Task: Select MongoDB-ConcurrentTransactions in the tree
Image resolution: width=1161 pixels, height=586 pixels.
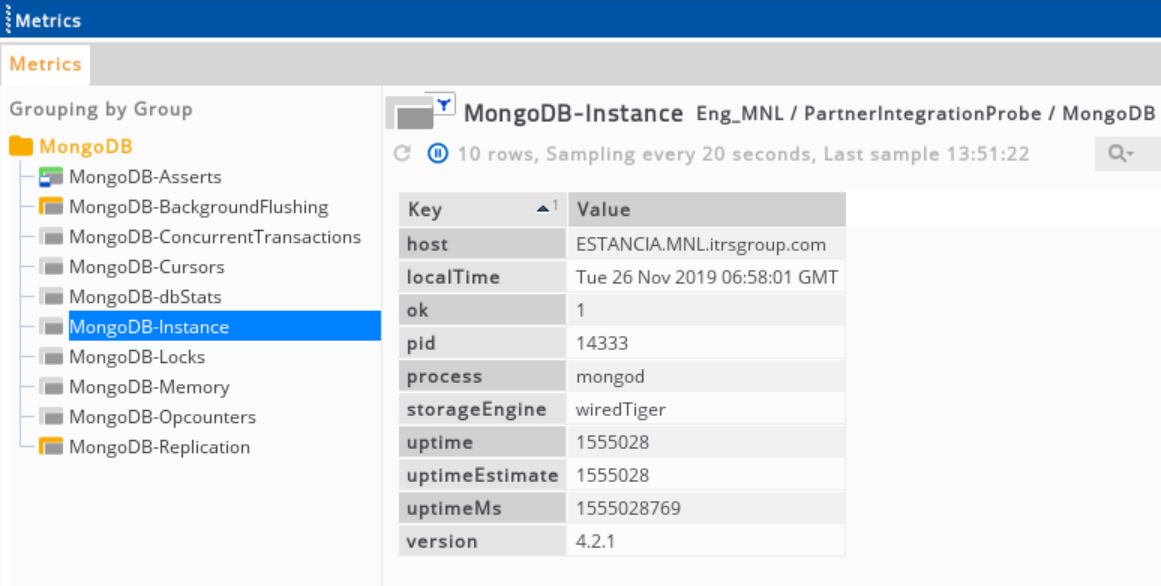Action: click(x=214, y=238)
